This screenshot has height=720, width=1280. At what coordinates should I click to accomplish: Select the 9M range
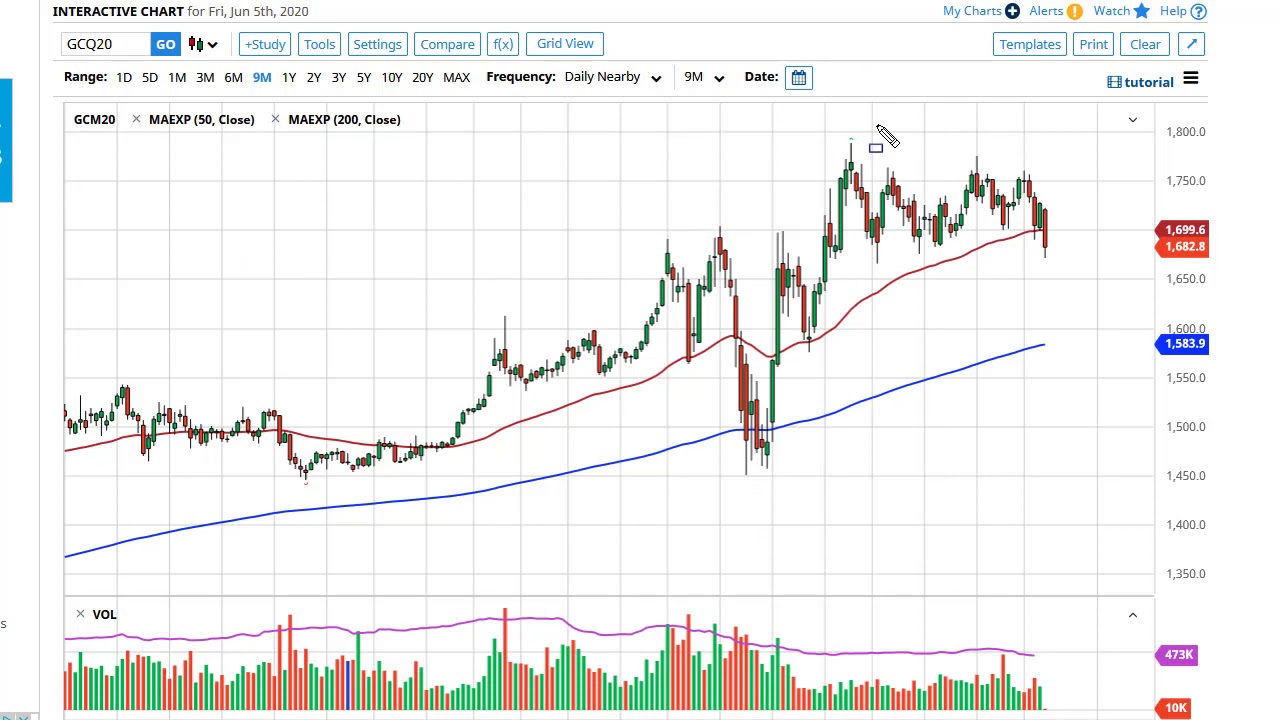point(262,77)
